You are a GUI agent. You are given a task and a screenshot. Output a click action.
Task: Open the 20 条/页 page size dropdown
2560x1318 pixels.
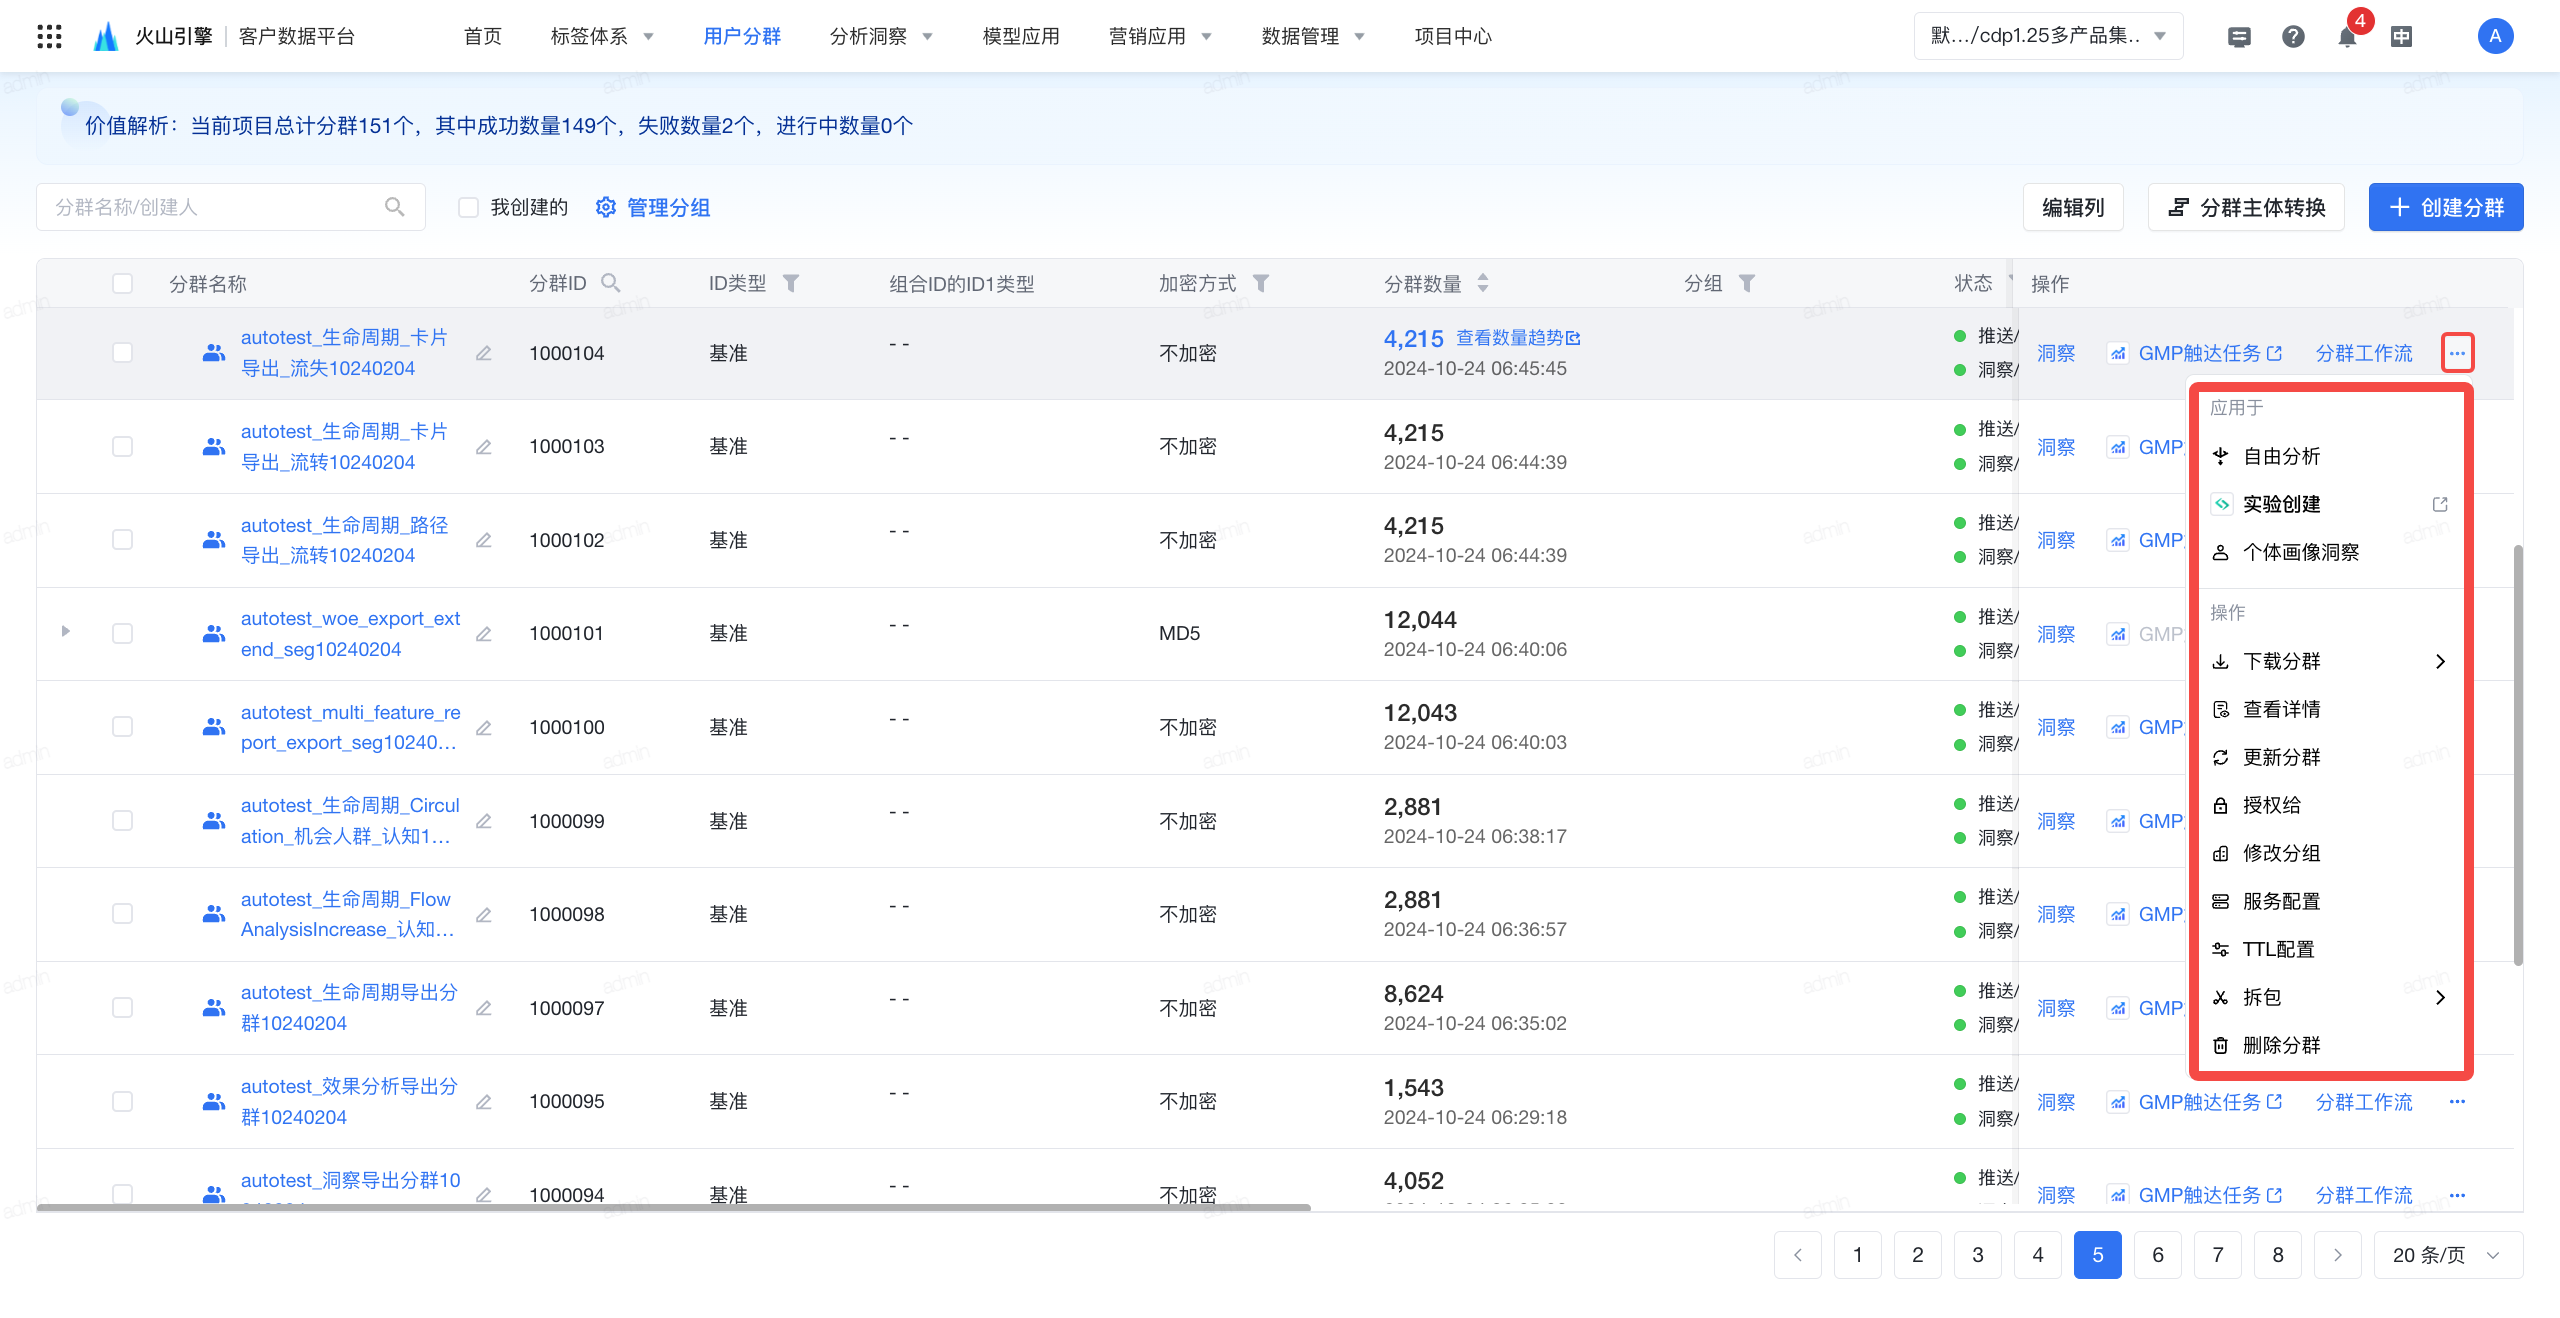(2448, 1255)
